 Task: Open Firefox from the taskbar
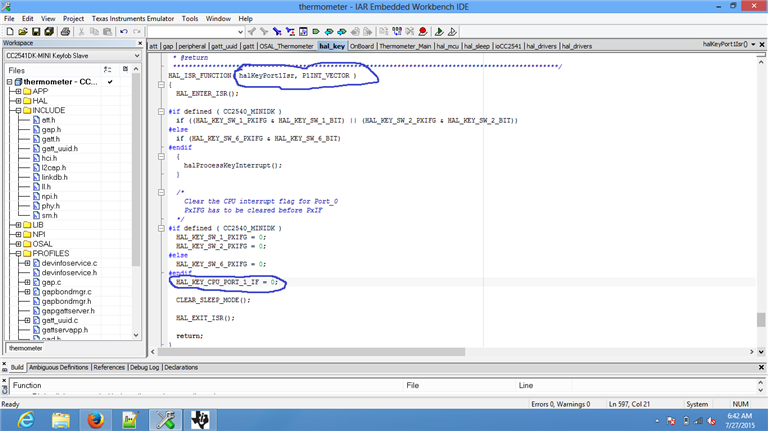click(96, 420)
